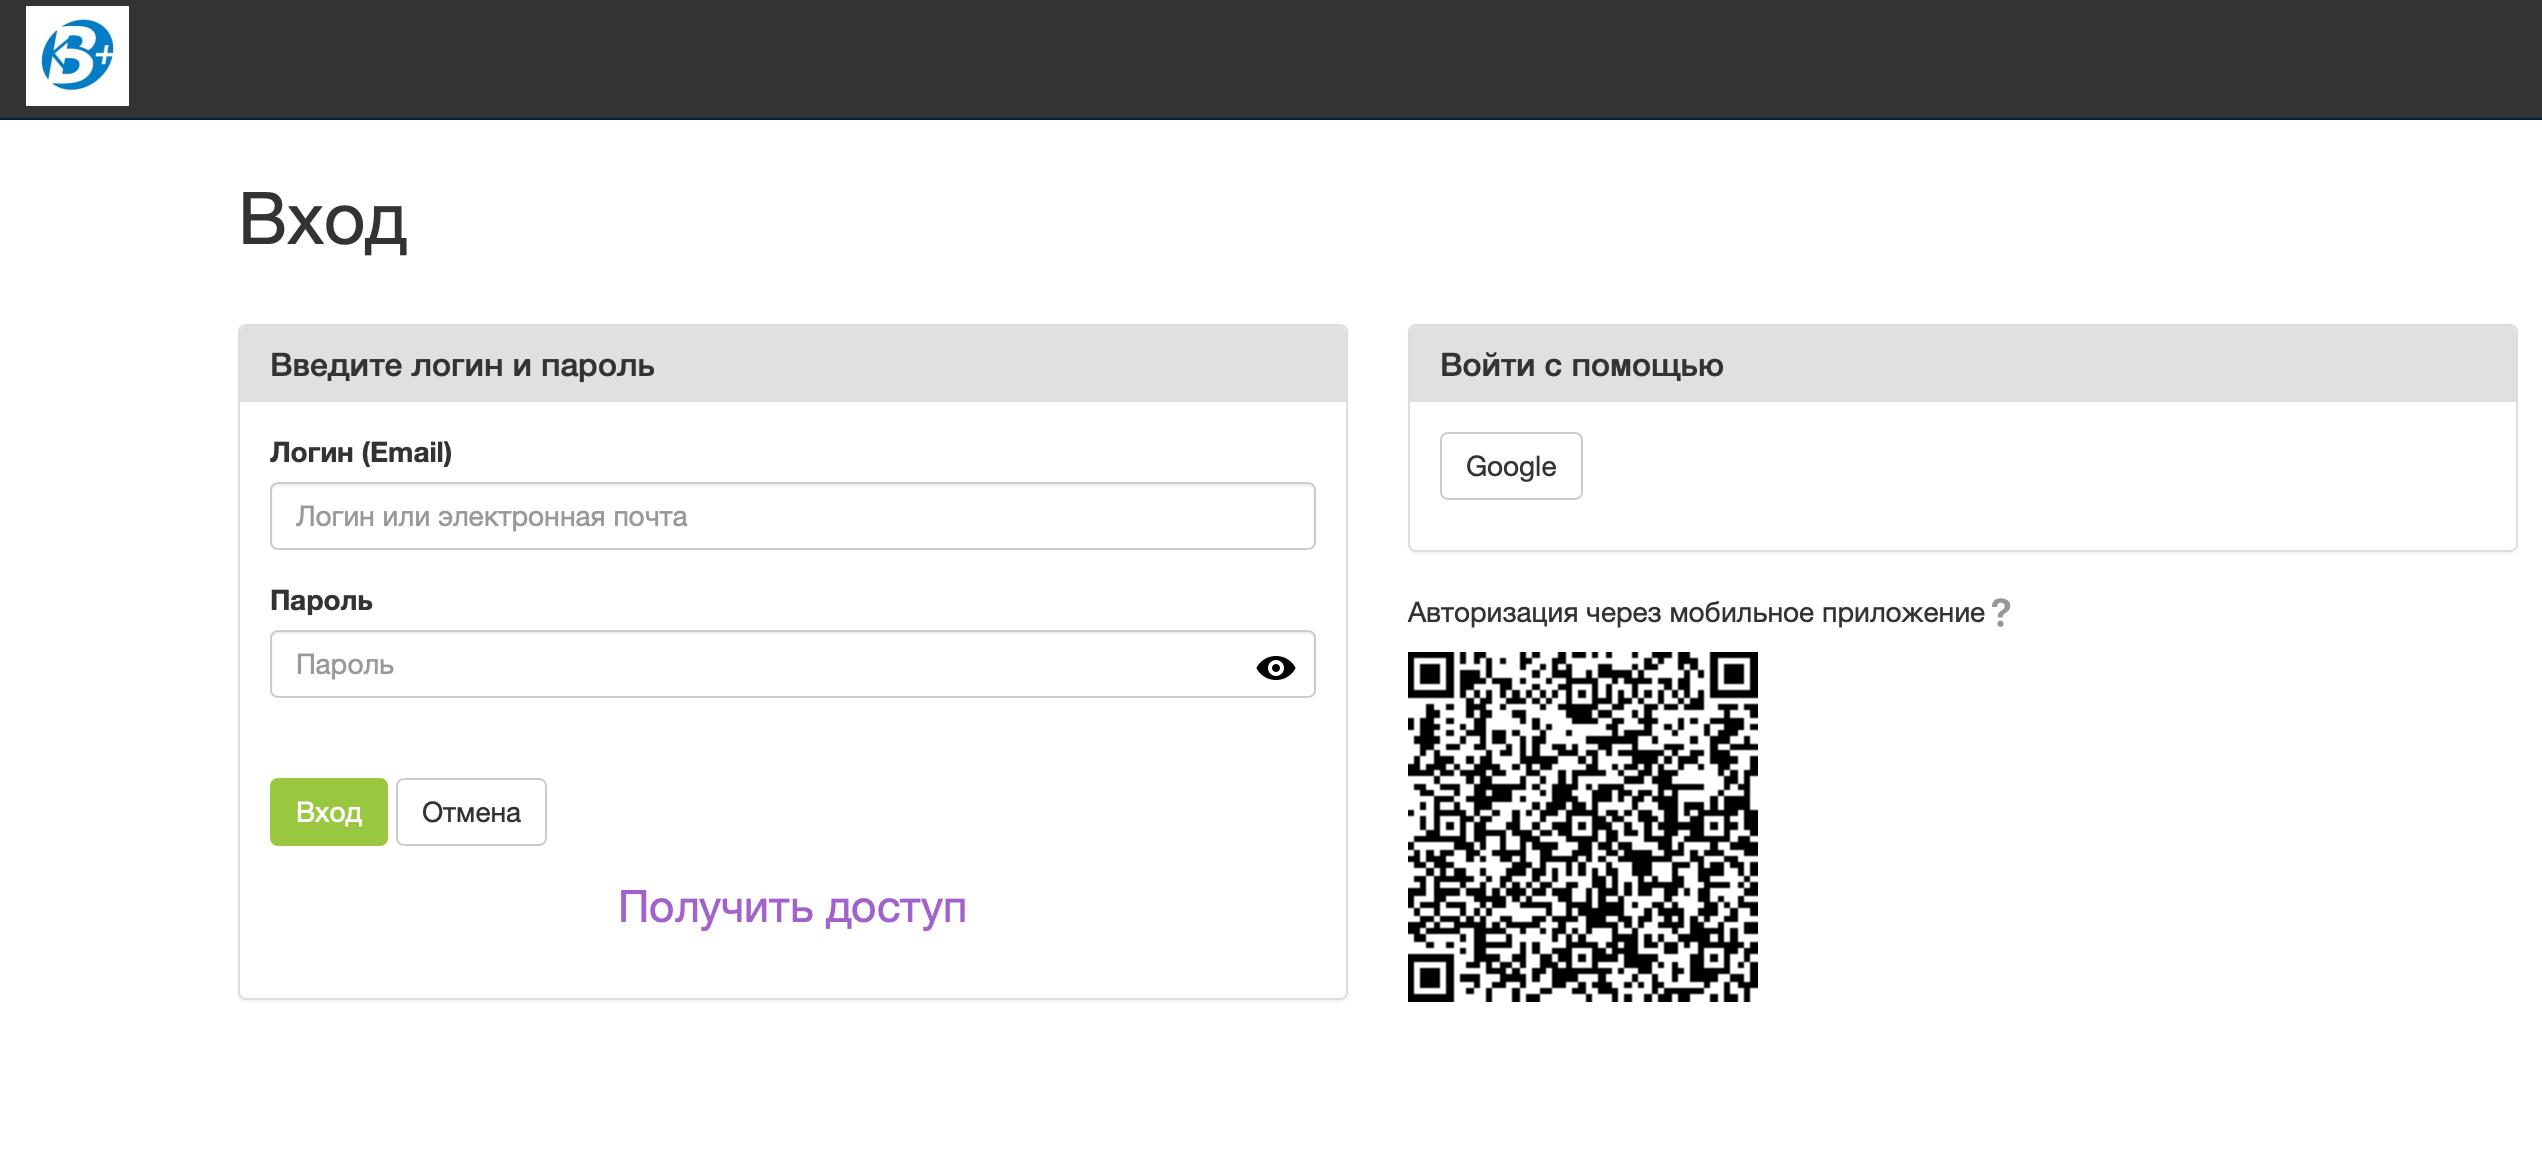Click the large Вход page heading
Image resolution: width=2542 pixels, height=1162 pixels.
coord(323,220)
